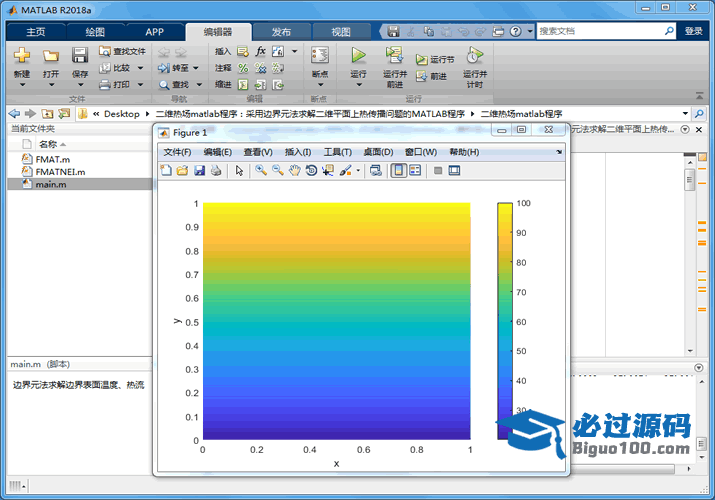Click Run and Time (运行并计时) icon
This screenshot has height=500, width=715.
point(475,55)
